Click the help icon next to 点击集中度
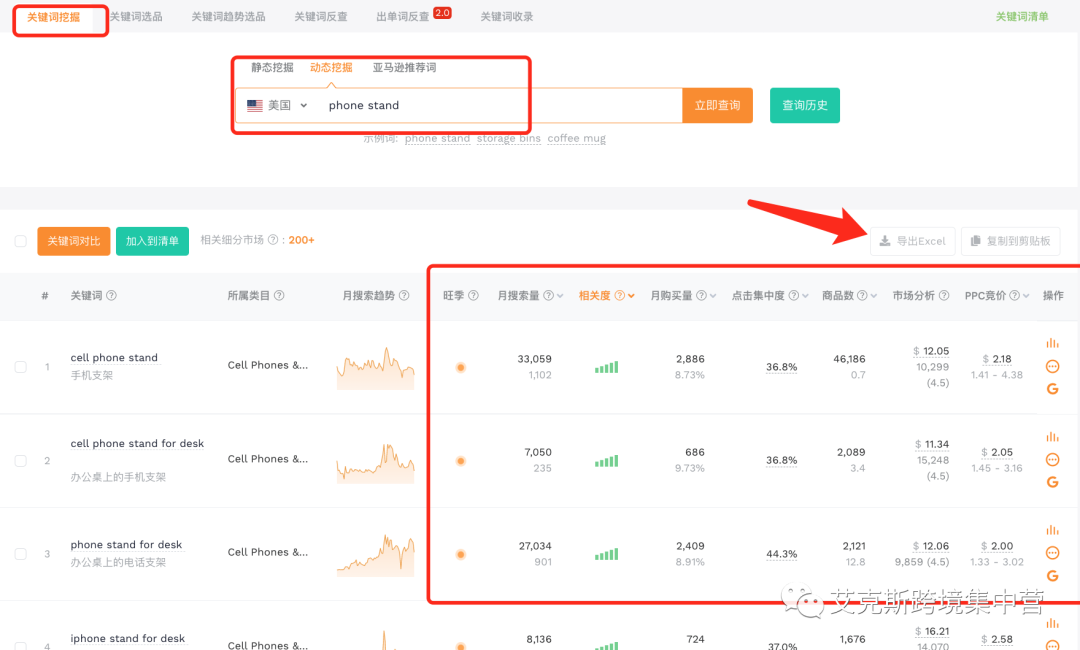This screenshot has height=650, width=1080. pyautogui.click(x=795, y=295)
